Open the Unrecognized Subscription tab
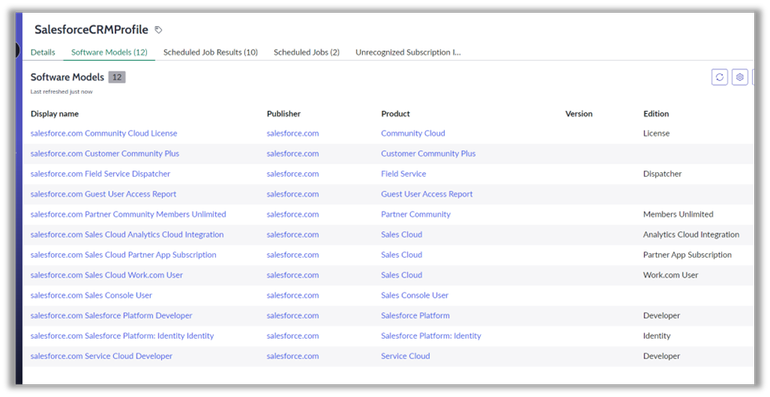 click(x=408, y=52)
